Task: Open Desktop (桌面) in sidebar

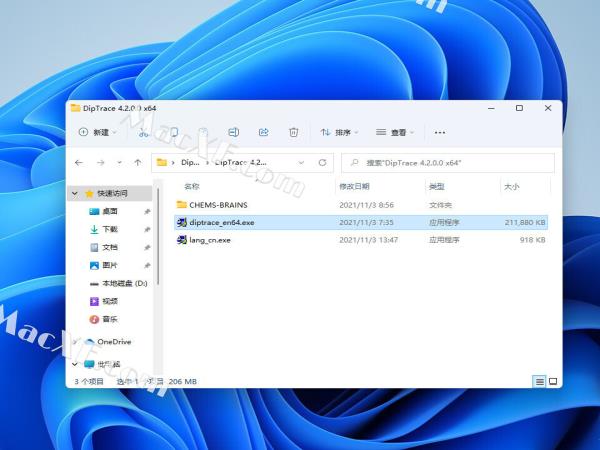Action: point(110,211)
